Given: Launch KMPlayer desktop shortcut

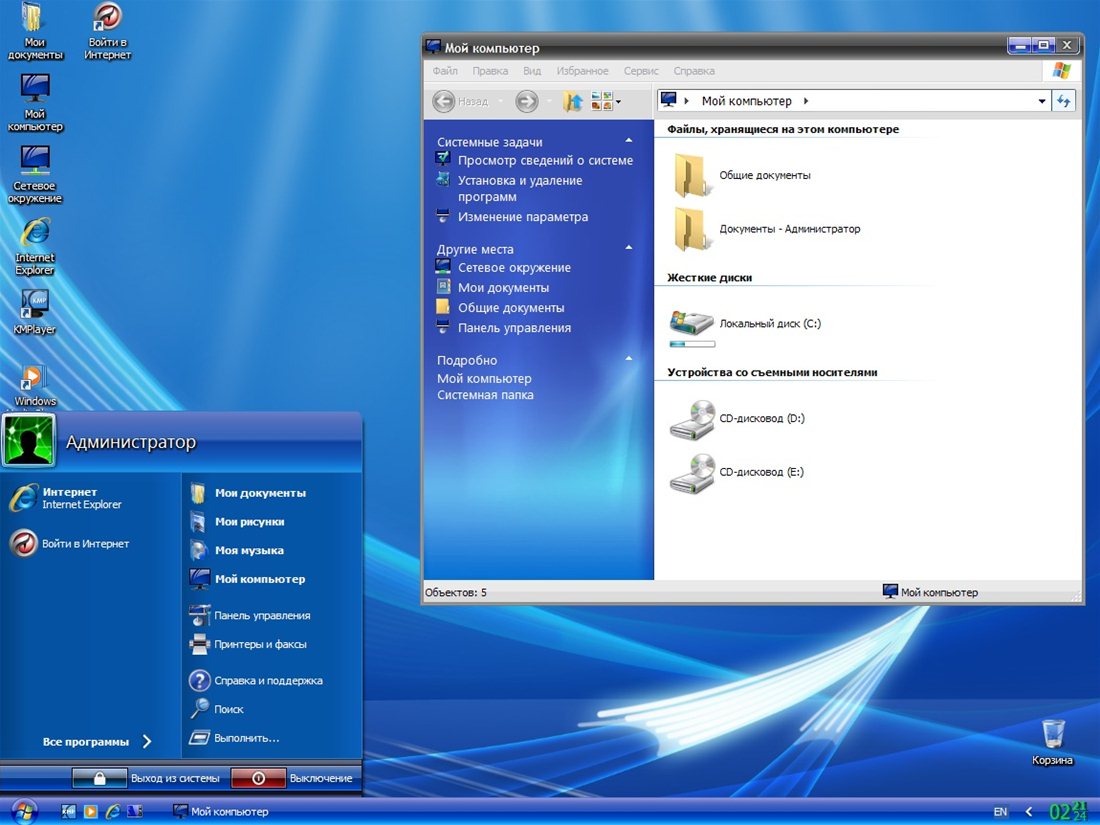Looking at the screenshot, I should coord(35,304).
